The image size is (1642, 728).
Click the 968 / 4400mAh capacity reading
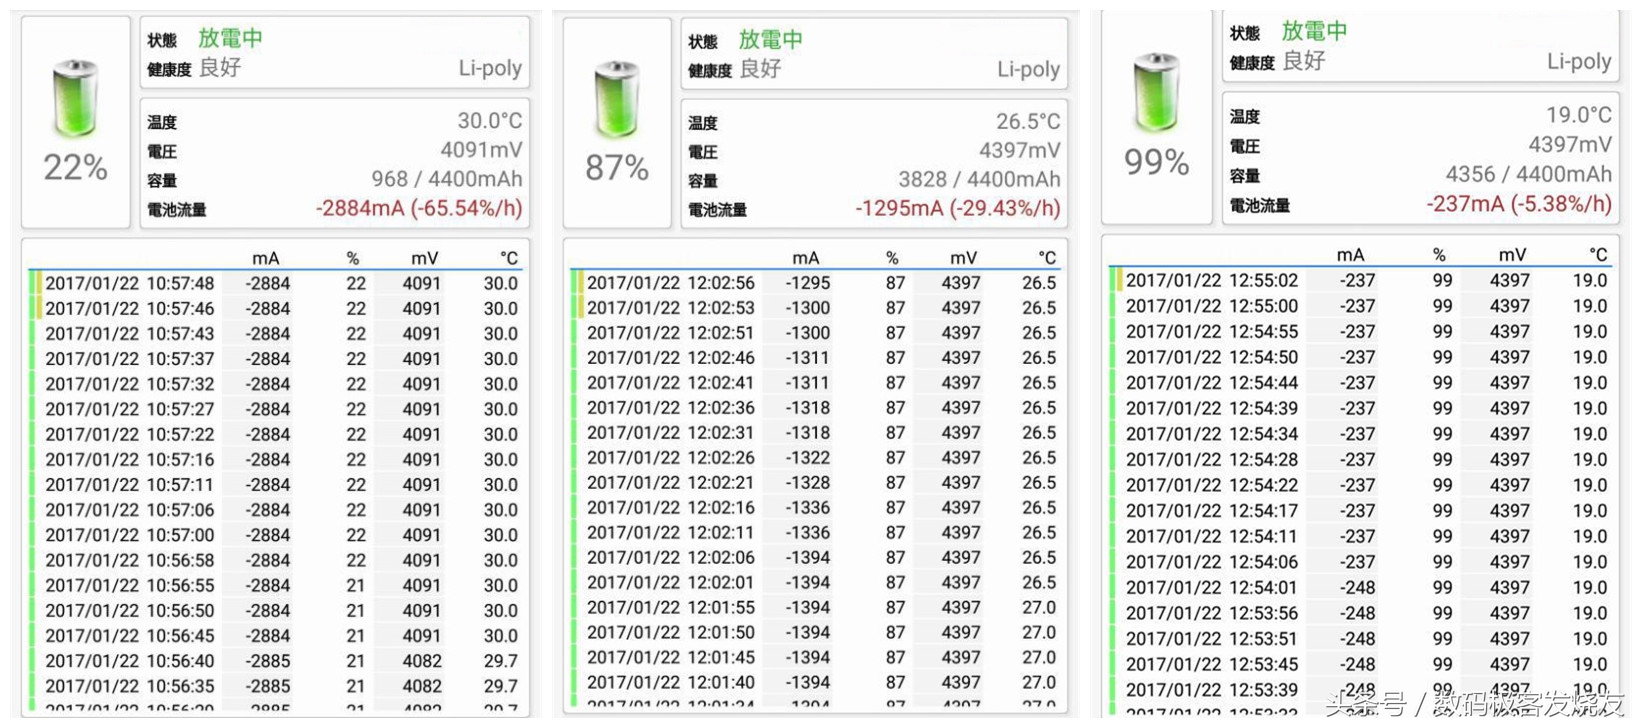pos(447,179)
